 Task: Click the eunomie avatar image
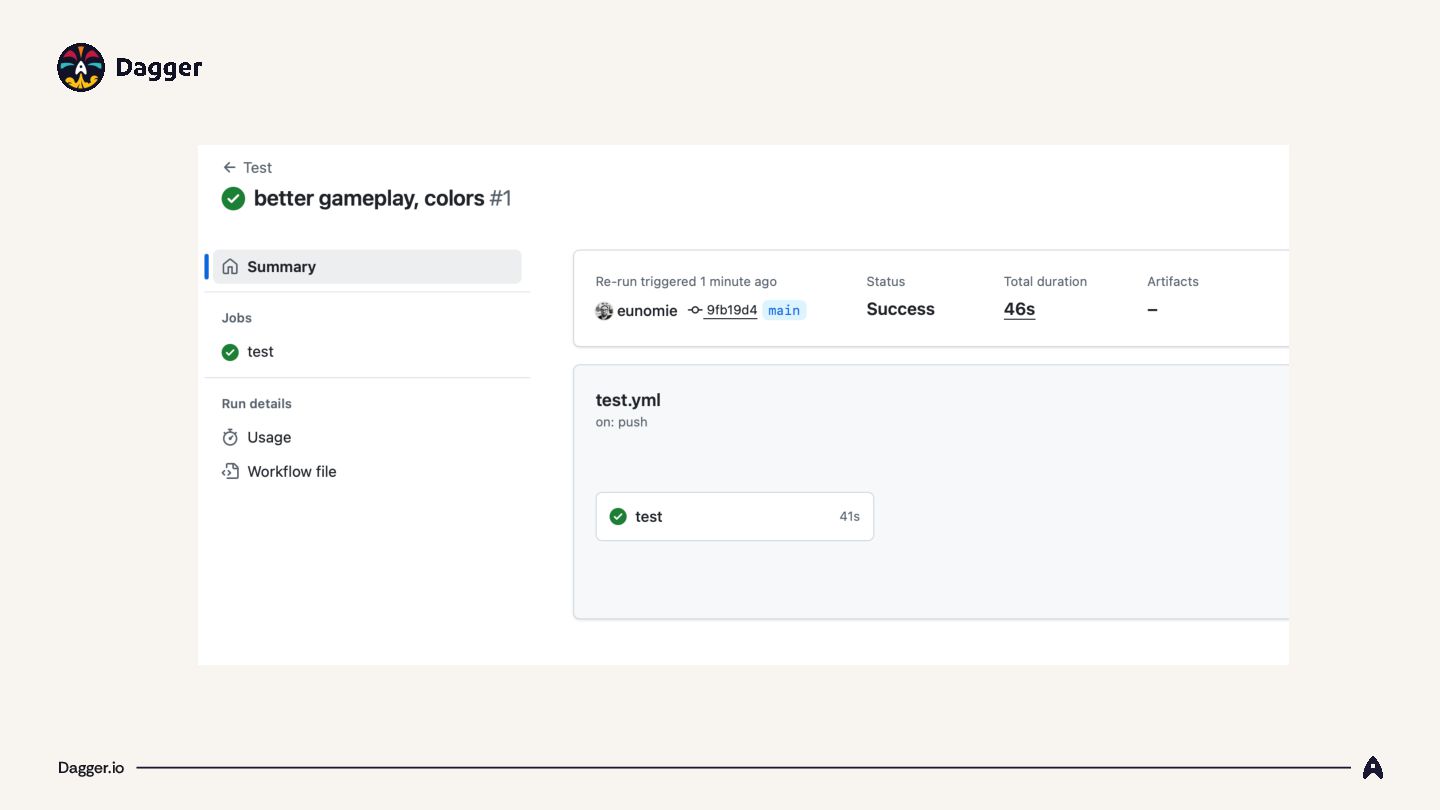(604, 311)
